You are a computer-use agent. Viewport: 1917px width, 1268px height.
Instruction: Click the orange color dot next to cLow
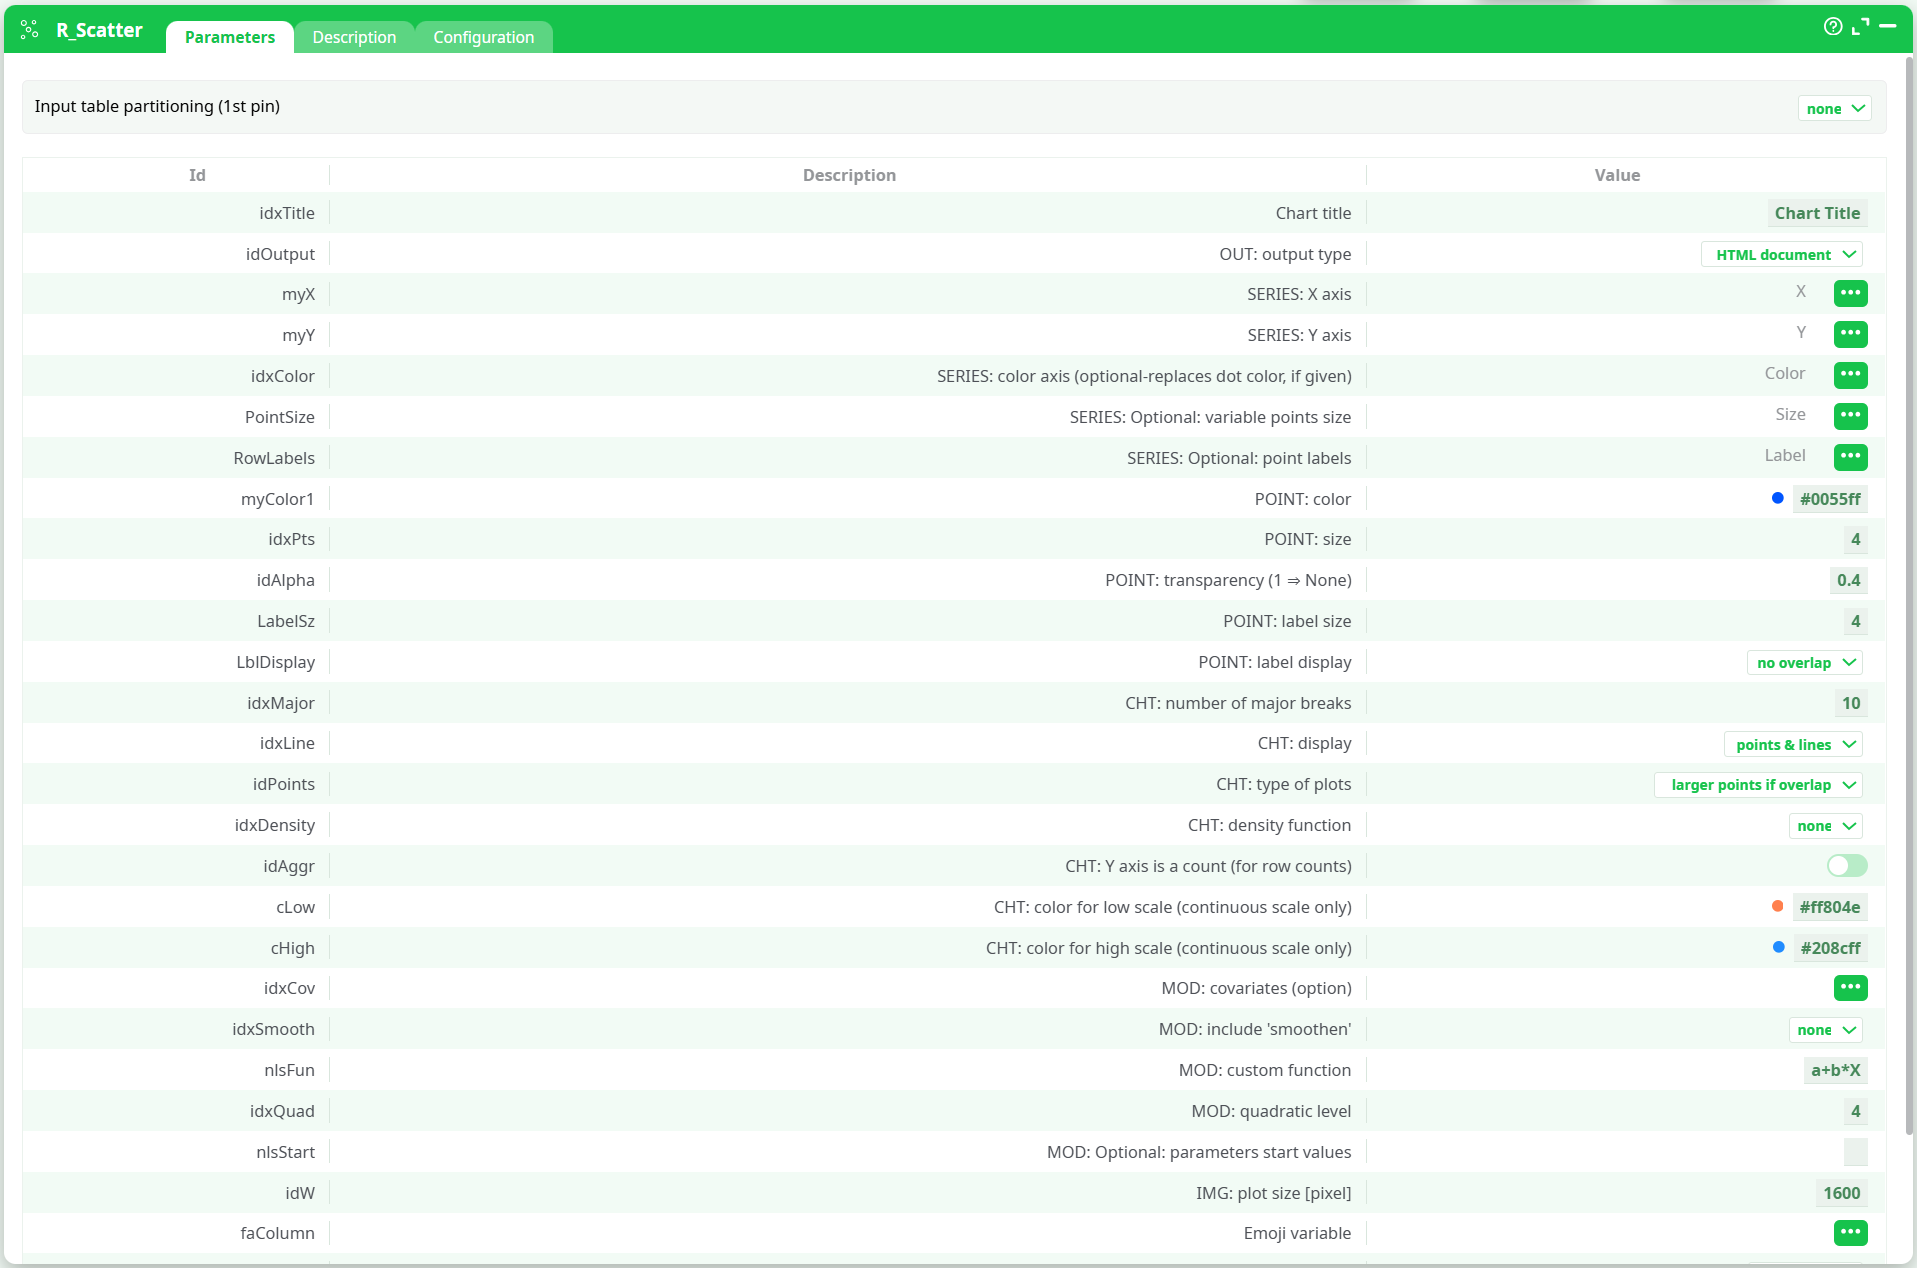point(1777,906)
